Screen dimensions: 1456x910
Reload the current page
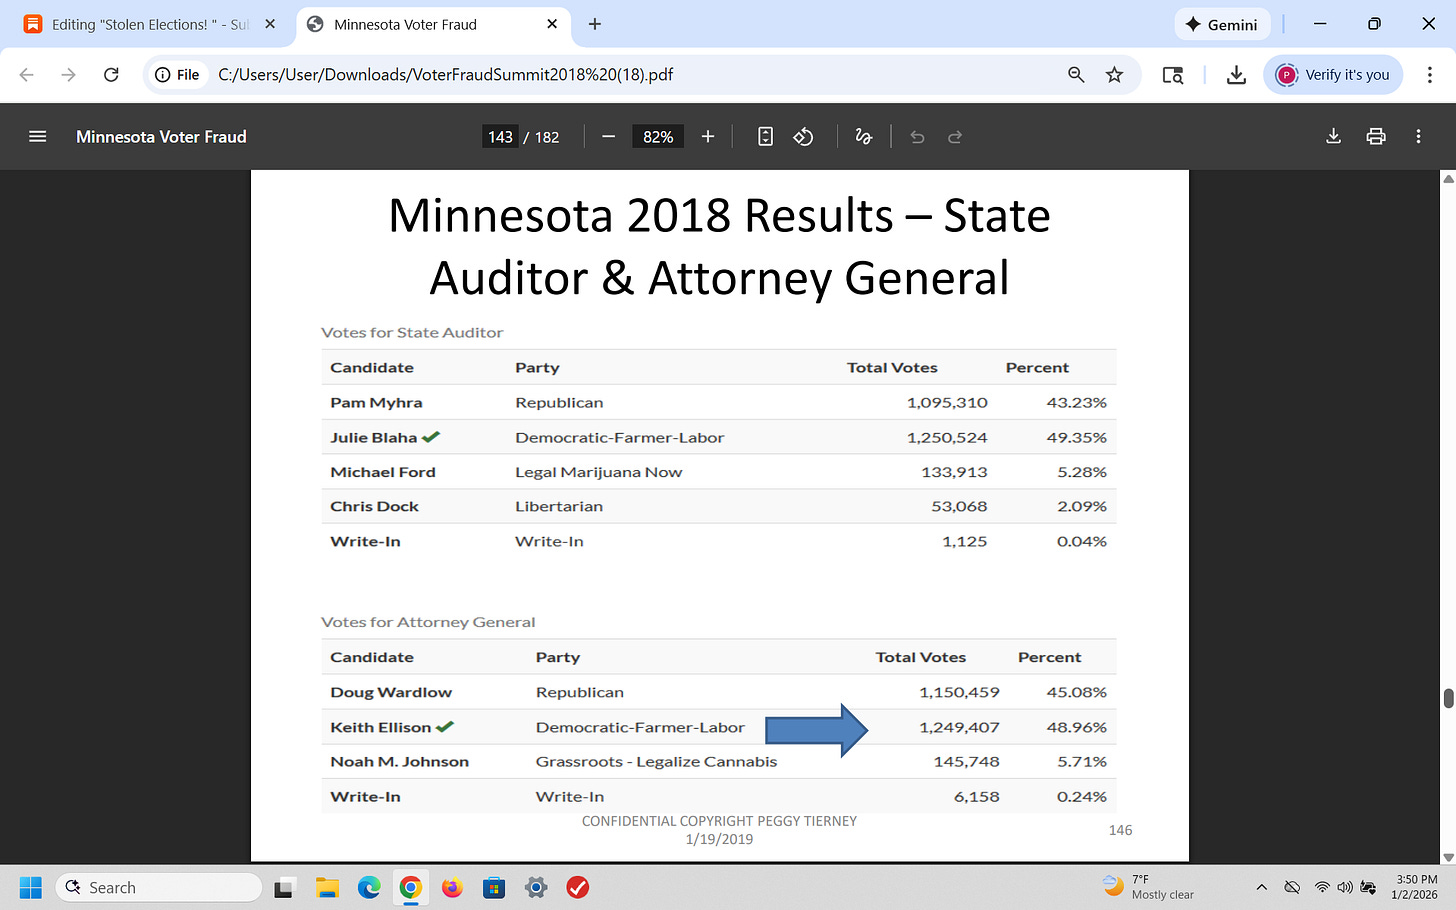pos(111,75)
